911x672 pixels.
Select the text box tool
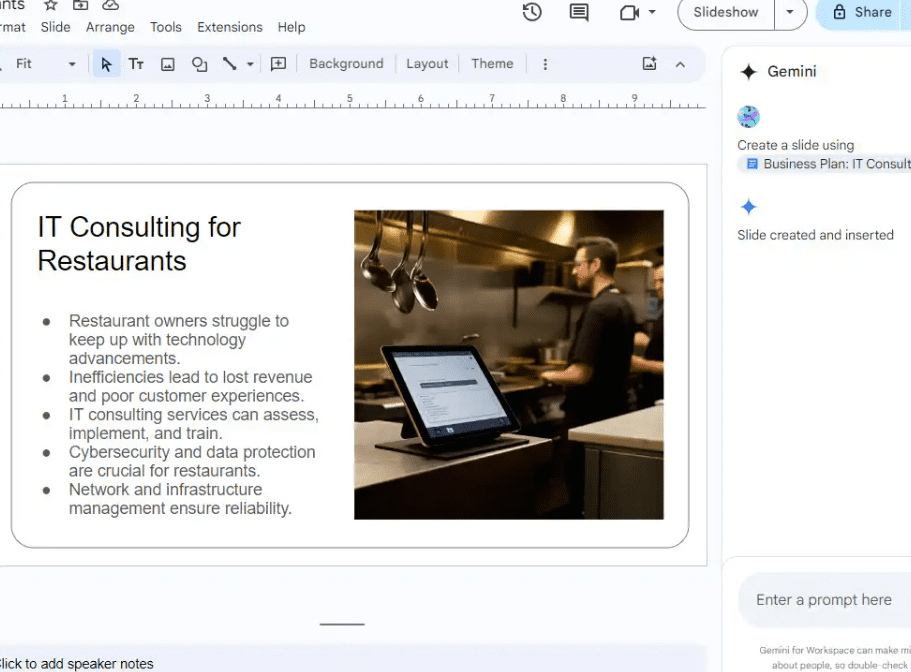136,63
